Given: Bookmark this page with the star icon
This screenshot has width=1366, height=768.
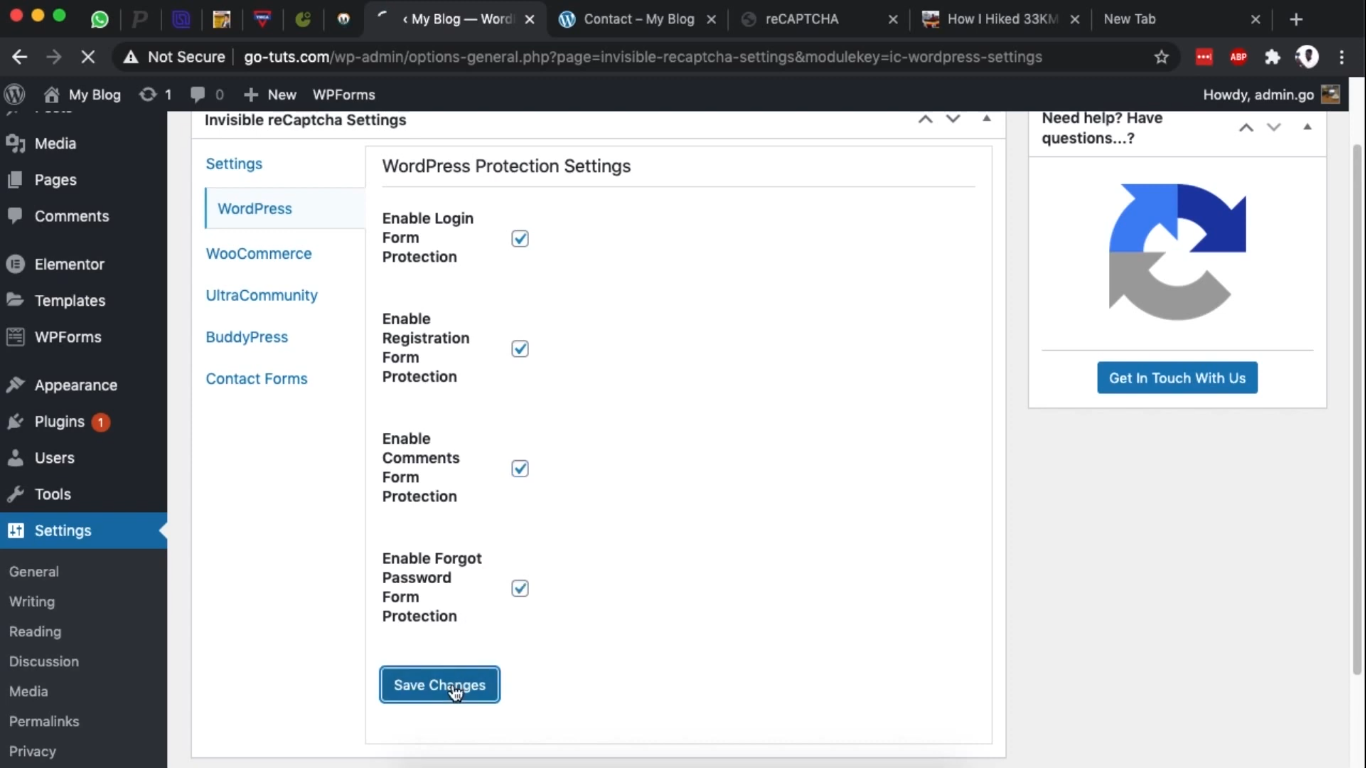Looking at the screenshot, I should pos(1161,57).
